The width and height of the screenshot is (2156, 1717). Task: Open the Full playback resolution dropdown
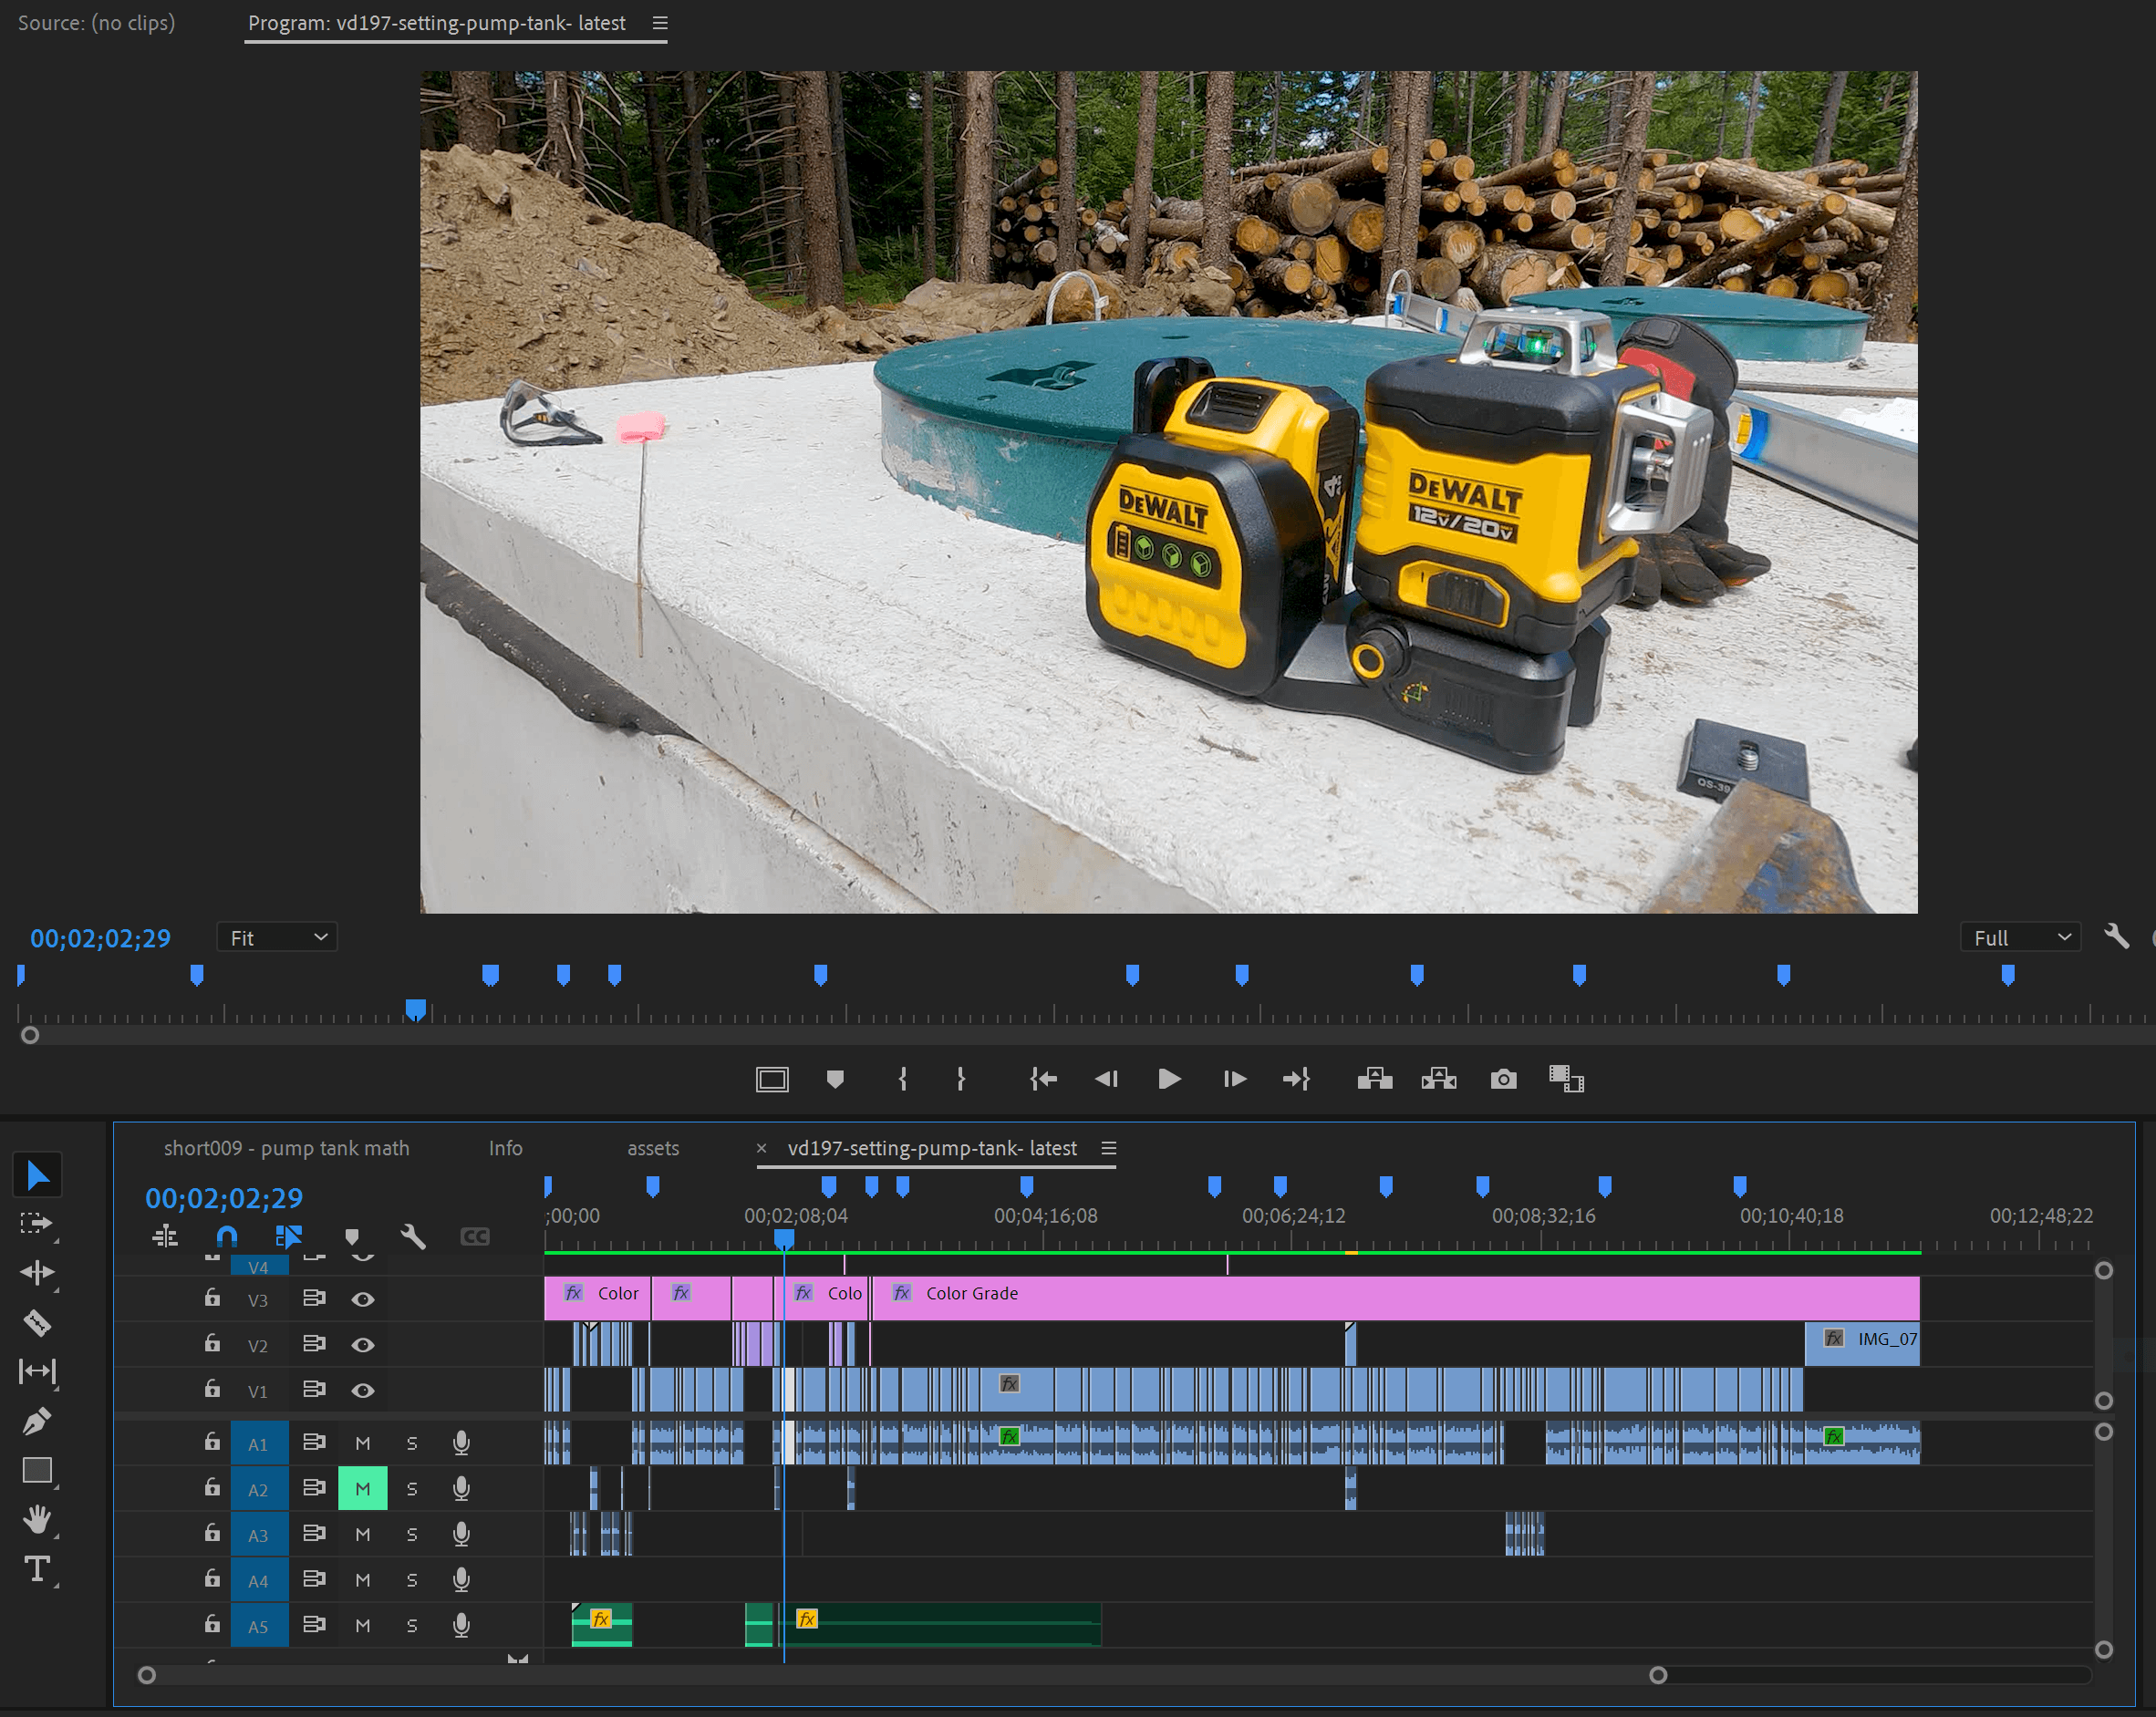pos(2019,936)
